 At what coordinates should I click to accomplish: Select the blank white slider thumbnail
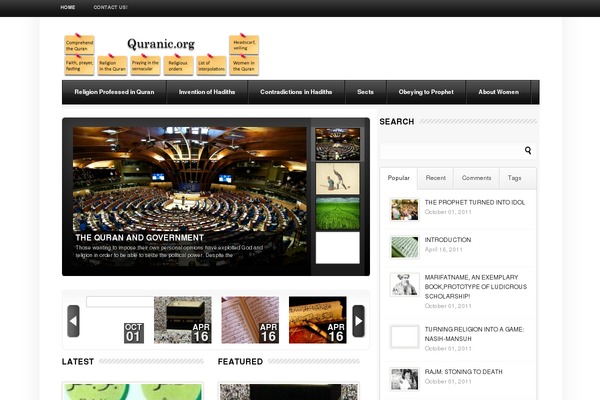338,248
